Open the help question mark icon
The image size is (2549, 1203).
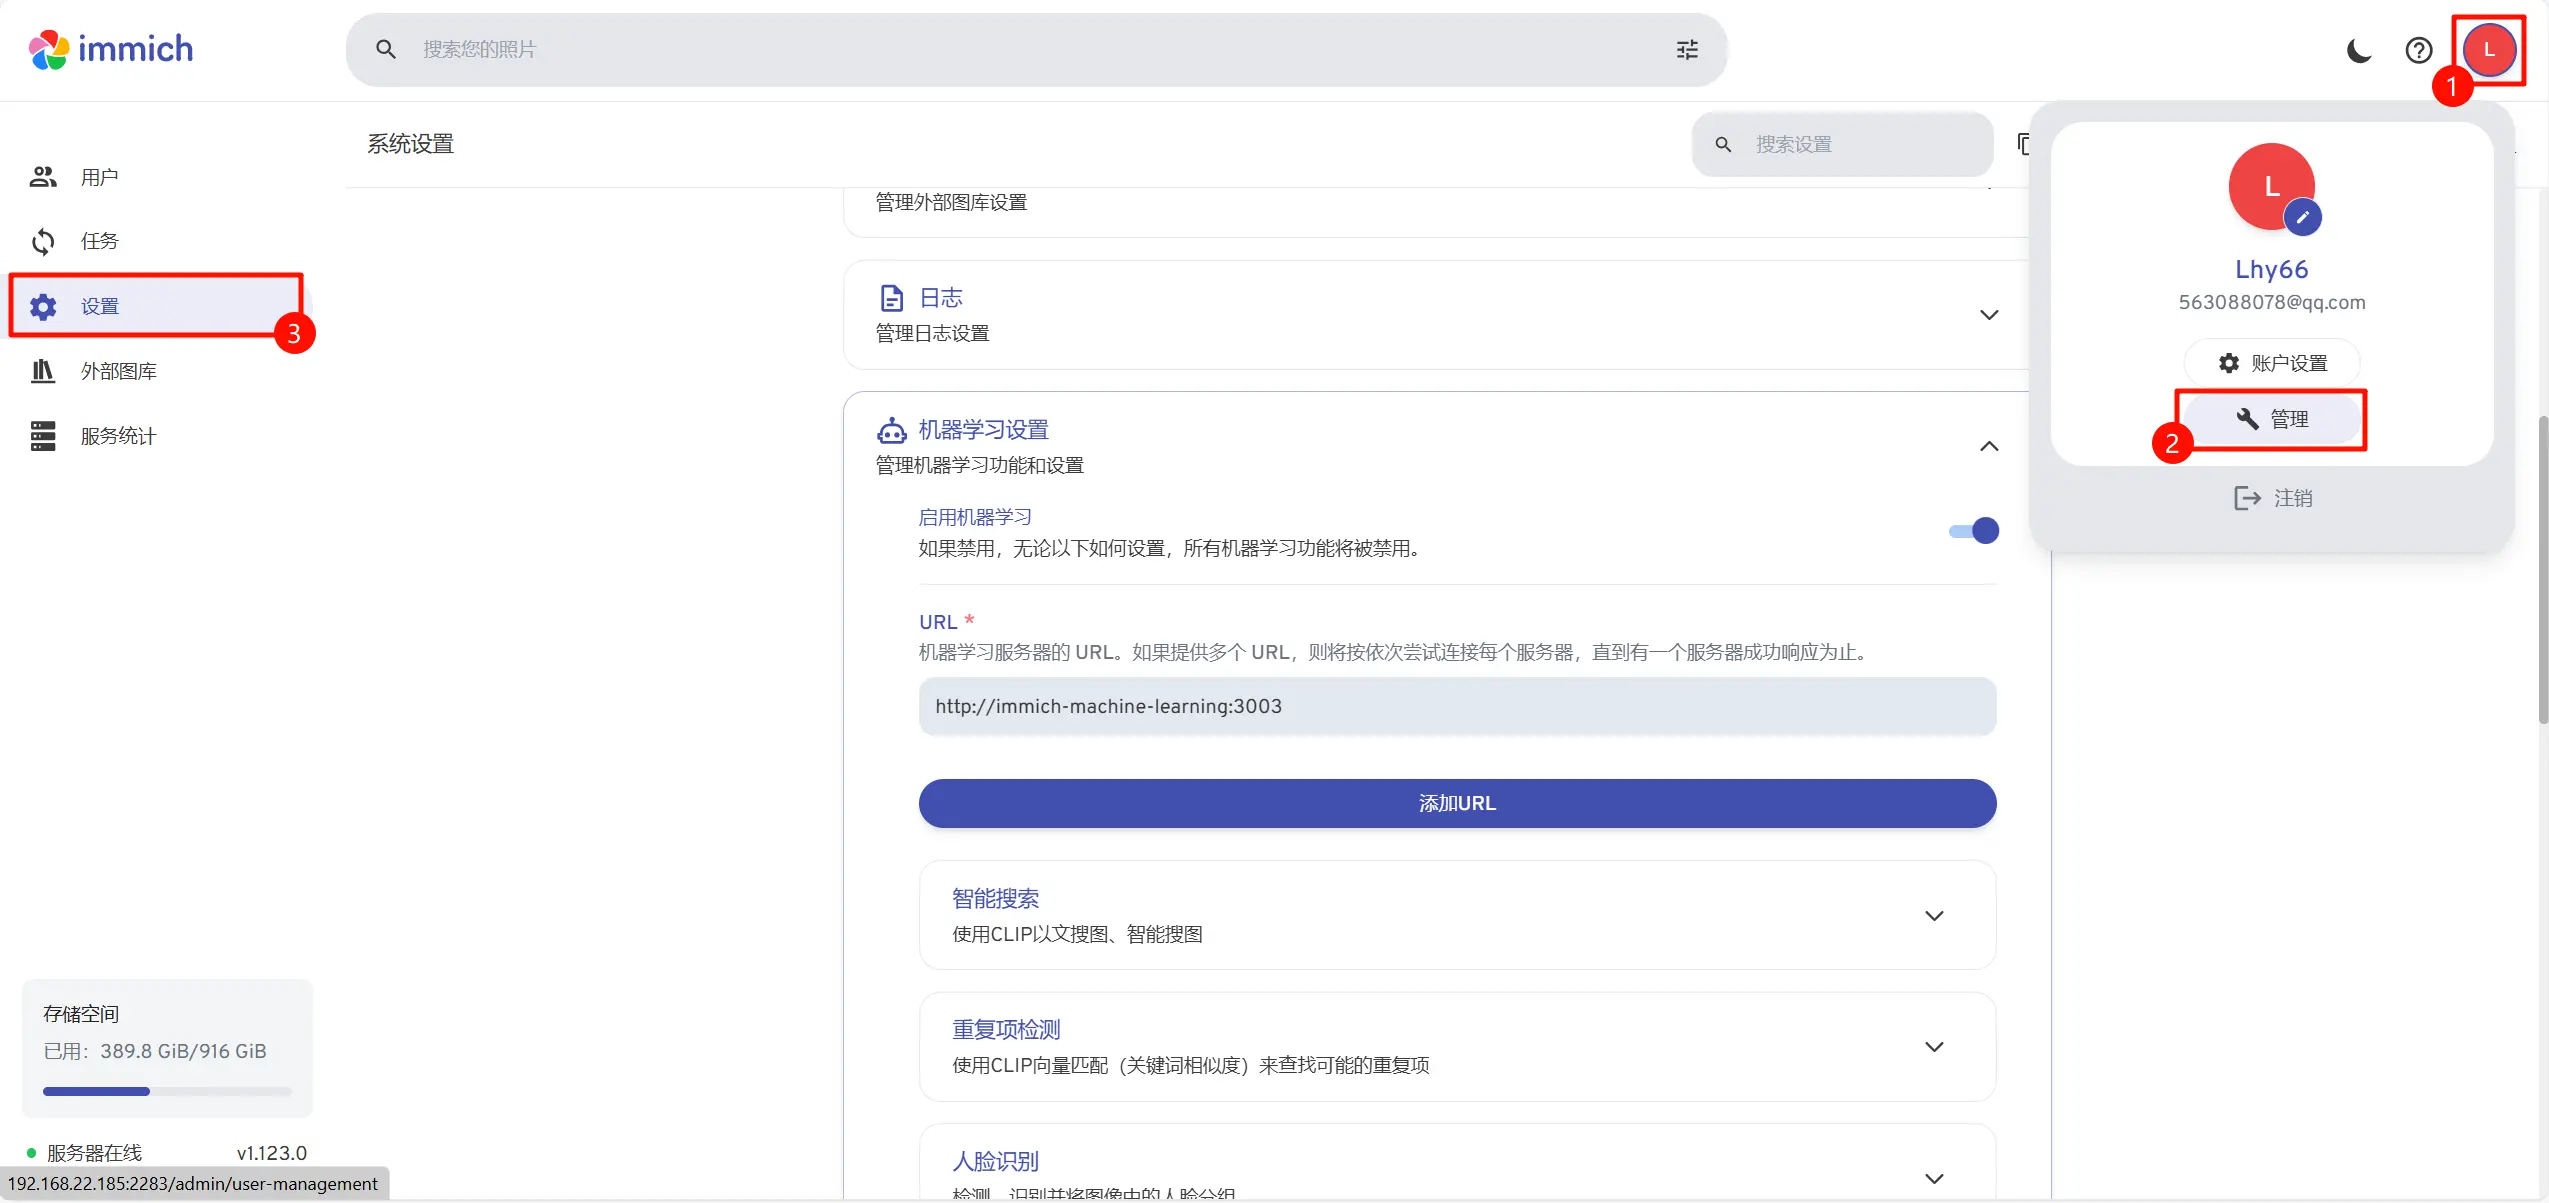click(x=2419, y=49)
